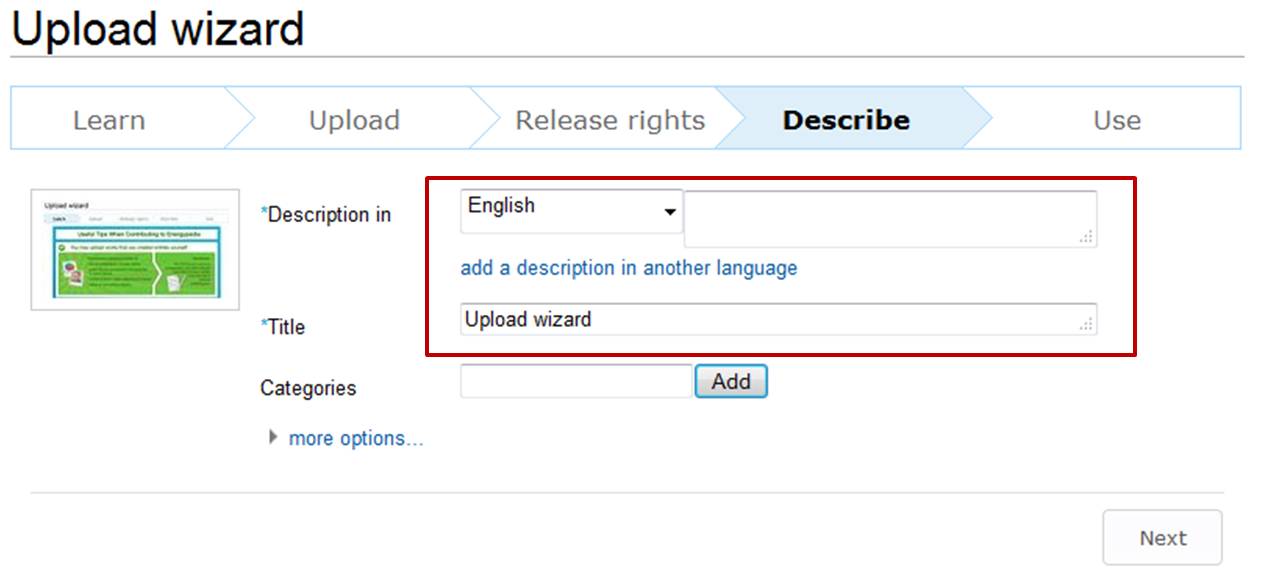Click the 'Description in' field label
1266x581 pixels.
point(329,215)
